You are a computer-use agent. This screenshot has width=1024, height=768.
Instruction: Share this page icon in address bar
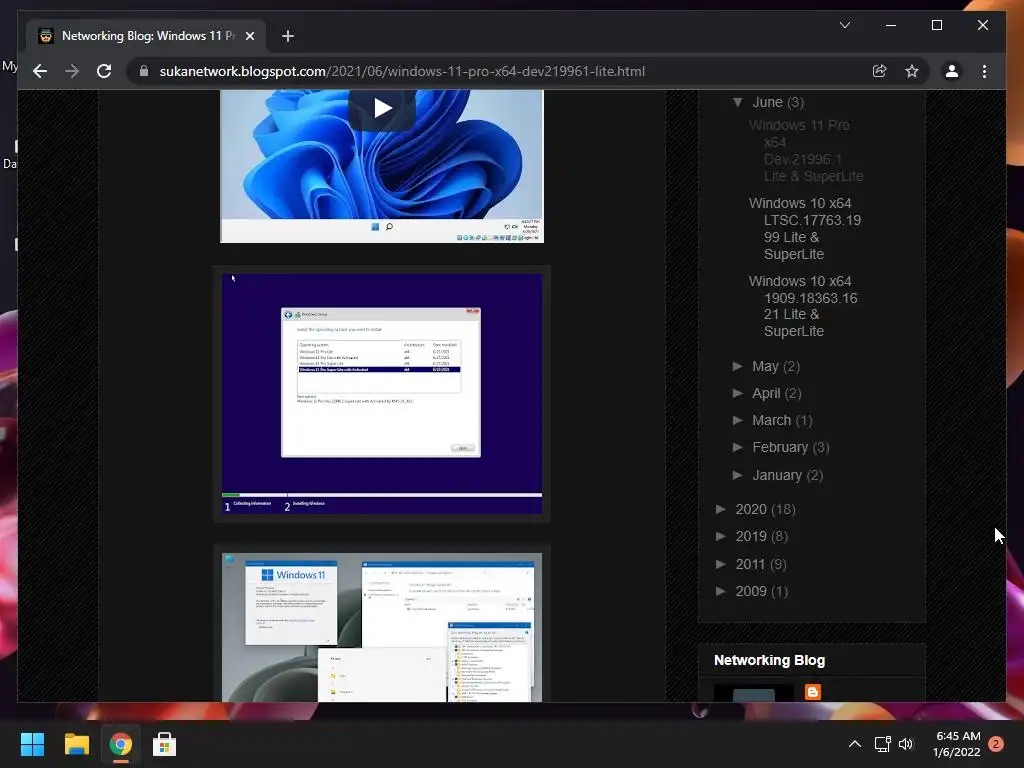pos(880,71)
